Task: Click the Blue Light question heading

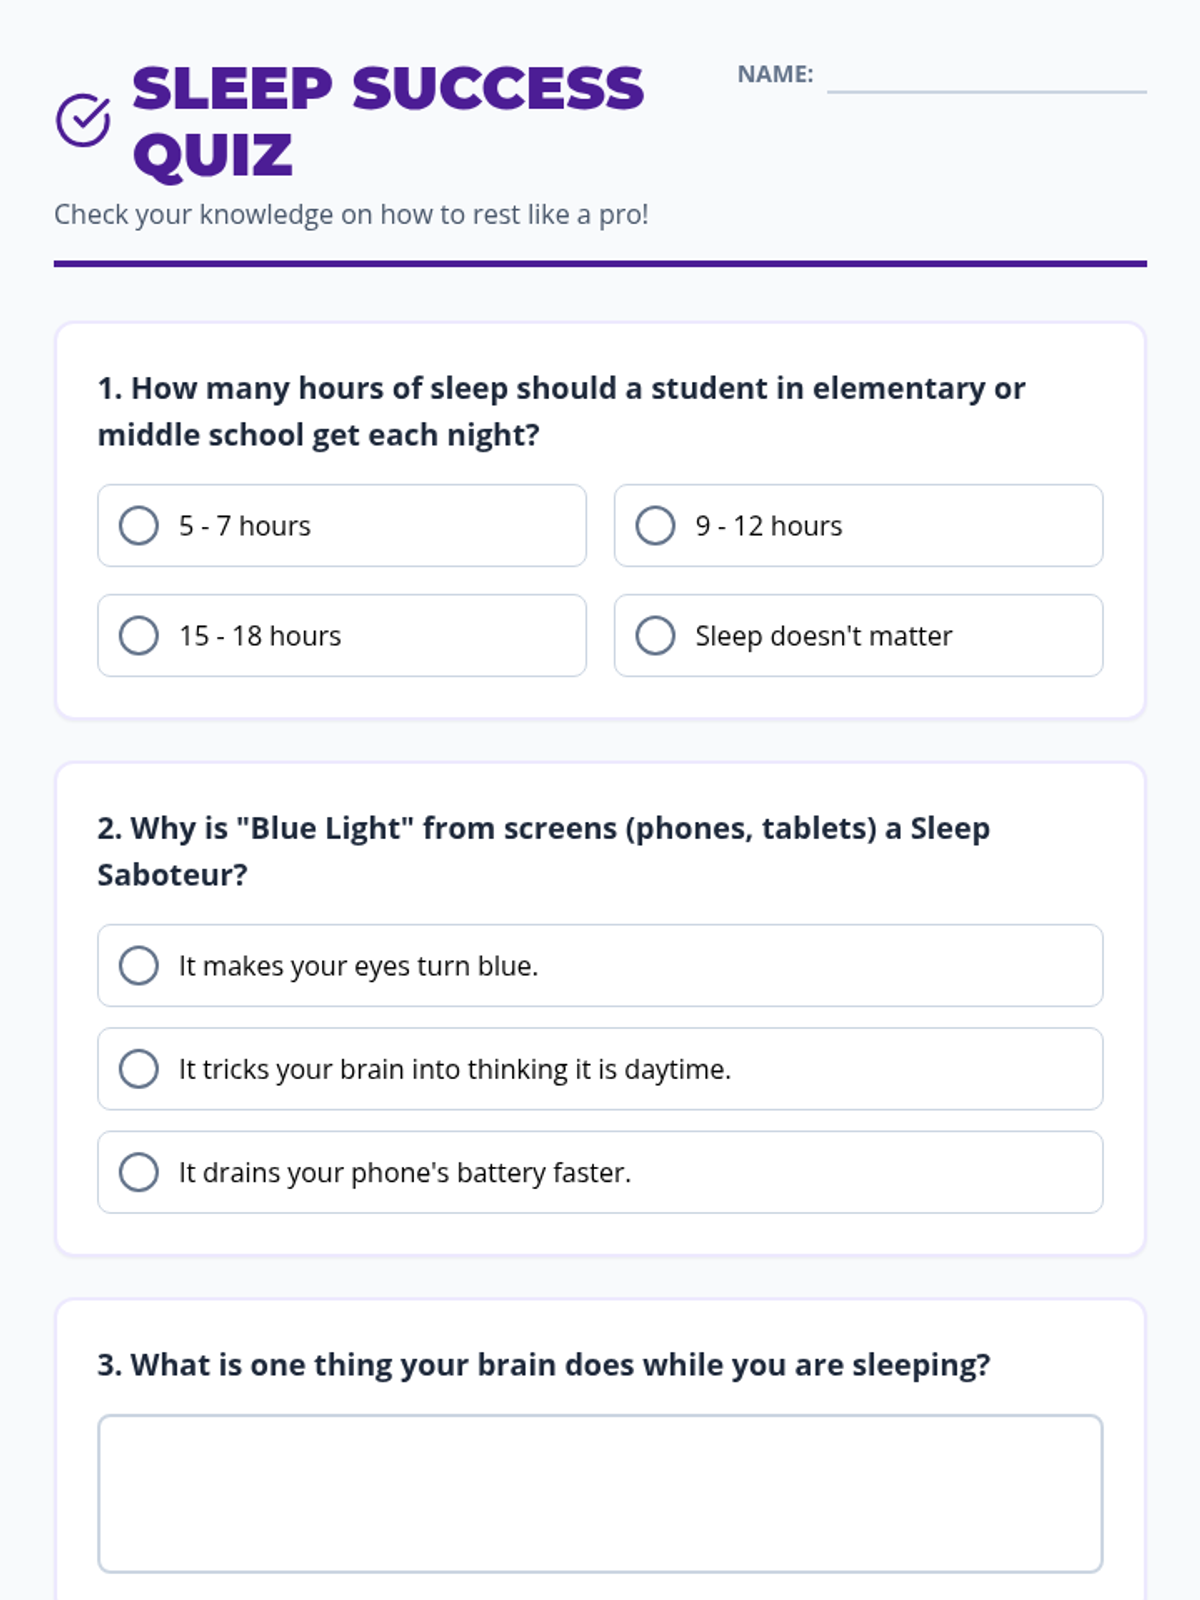Action: click(x=544, y=851)
